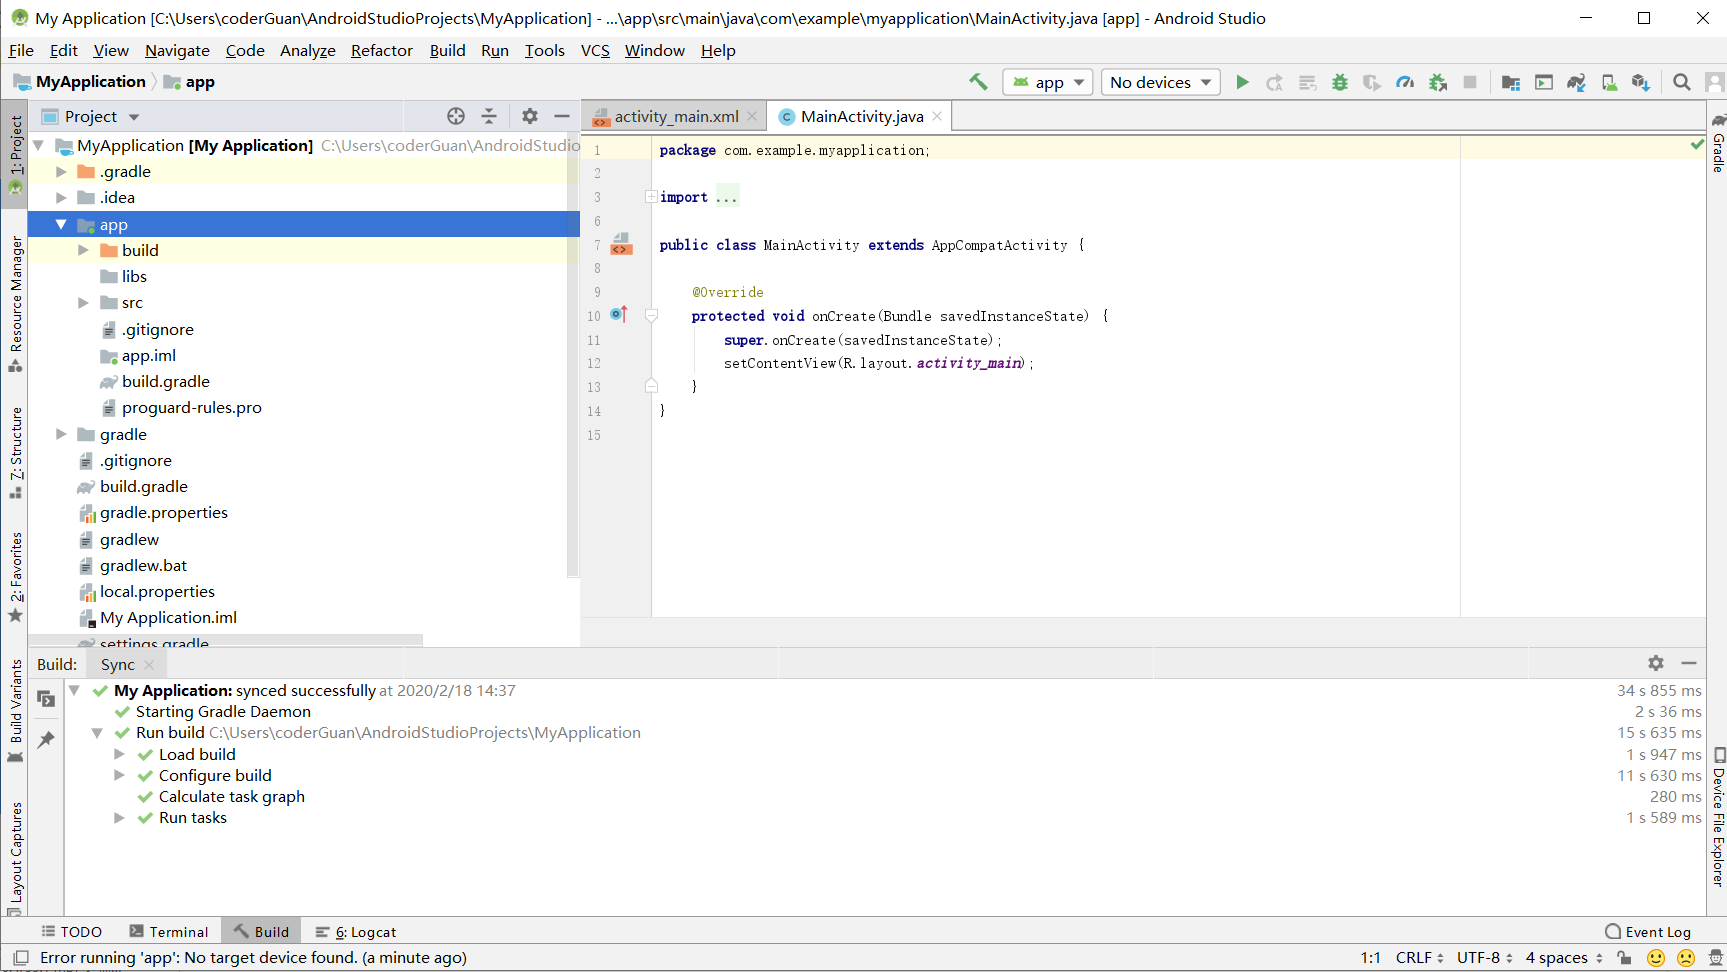Expand the .idea folder

point(61,198)
